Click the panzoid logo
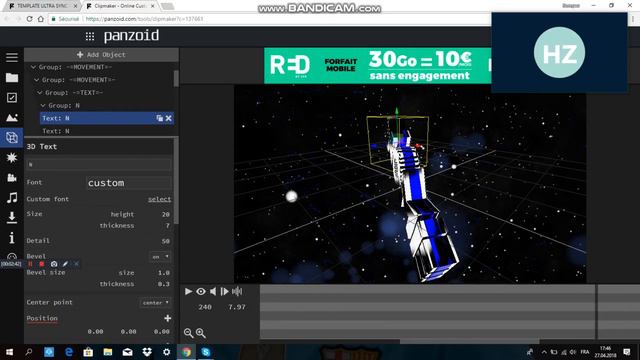The width and height of the screenshot is (640, 360). coord(131,36)
